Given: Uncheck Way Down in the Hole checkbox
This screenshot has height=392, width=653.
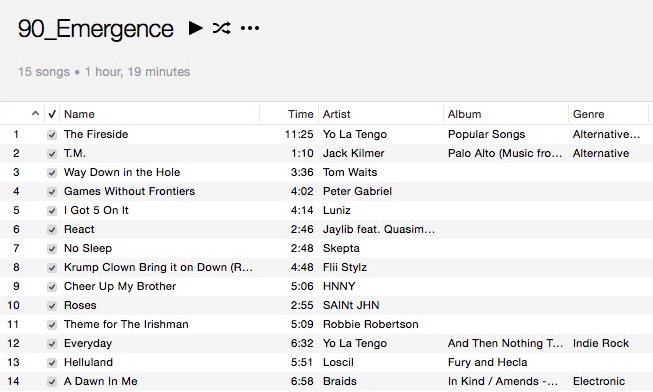Looking at the screenshot, I should (52, 172).
